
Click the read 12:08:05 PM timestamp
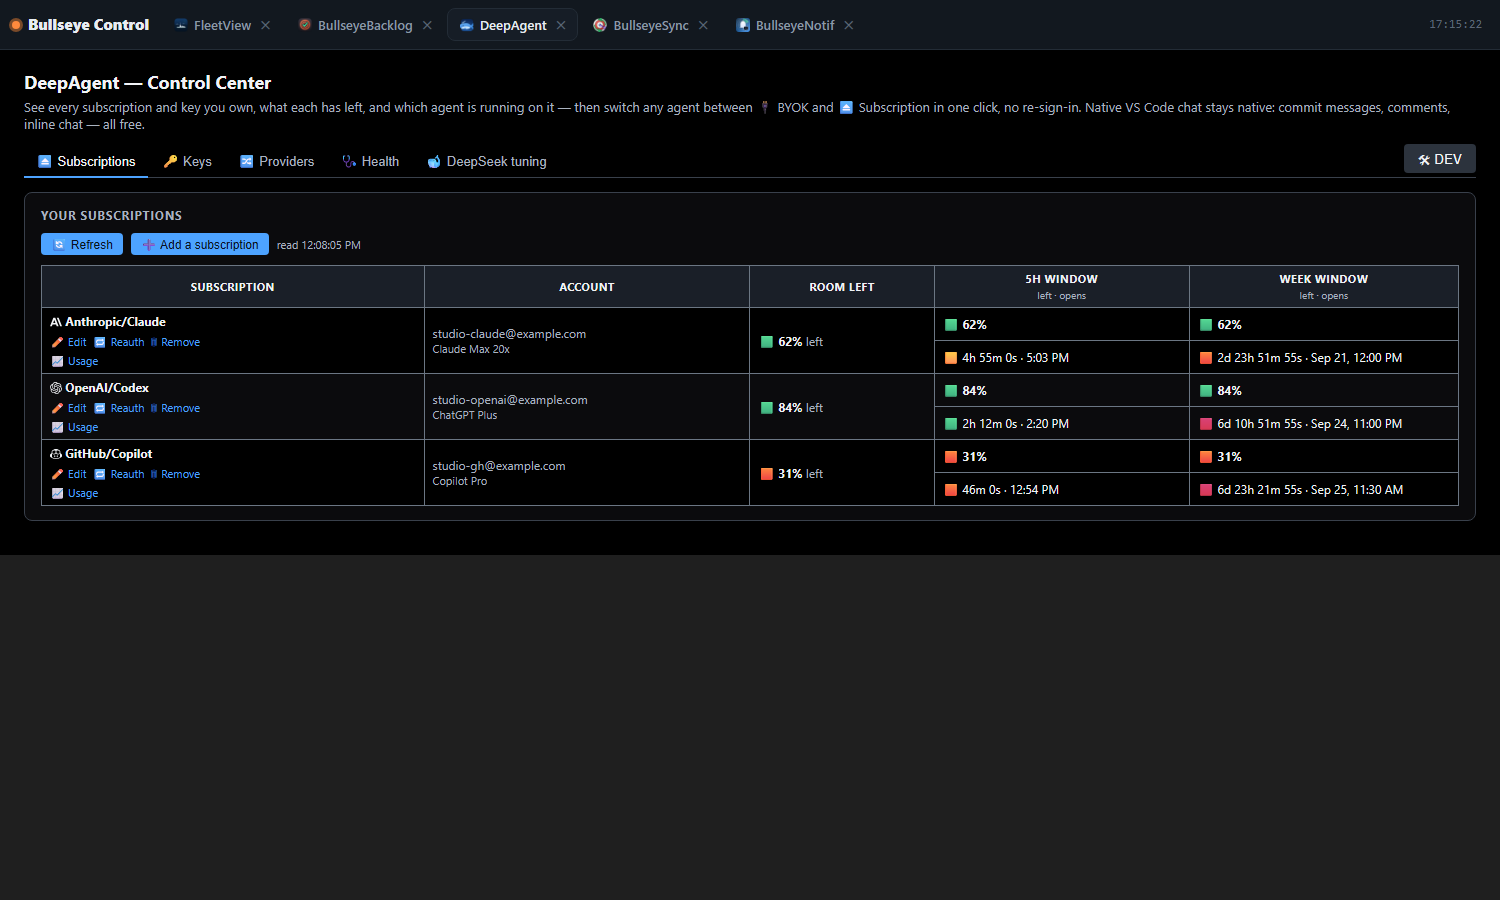click(x=319, y=245)
